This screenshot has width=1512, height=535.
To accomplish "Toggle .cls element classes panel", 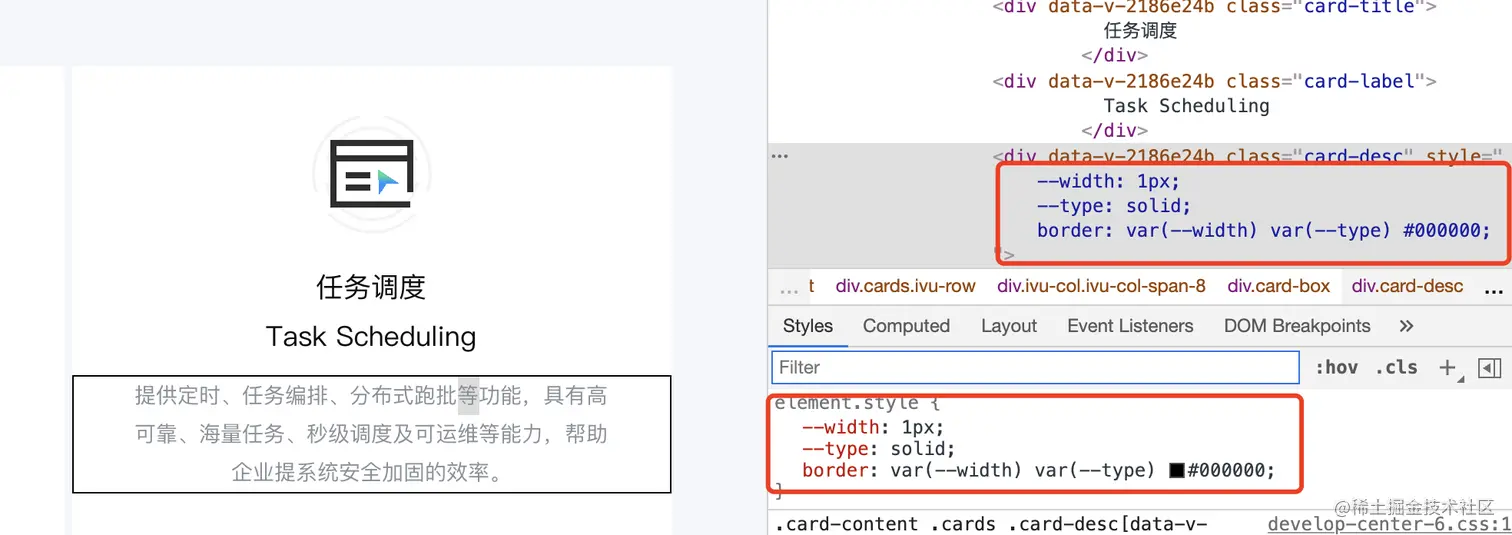I will point(1396,368).
